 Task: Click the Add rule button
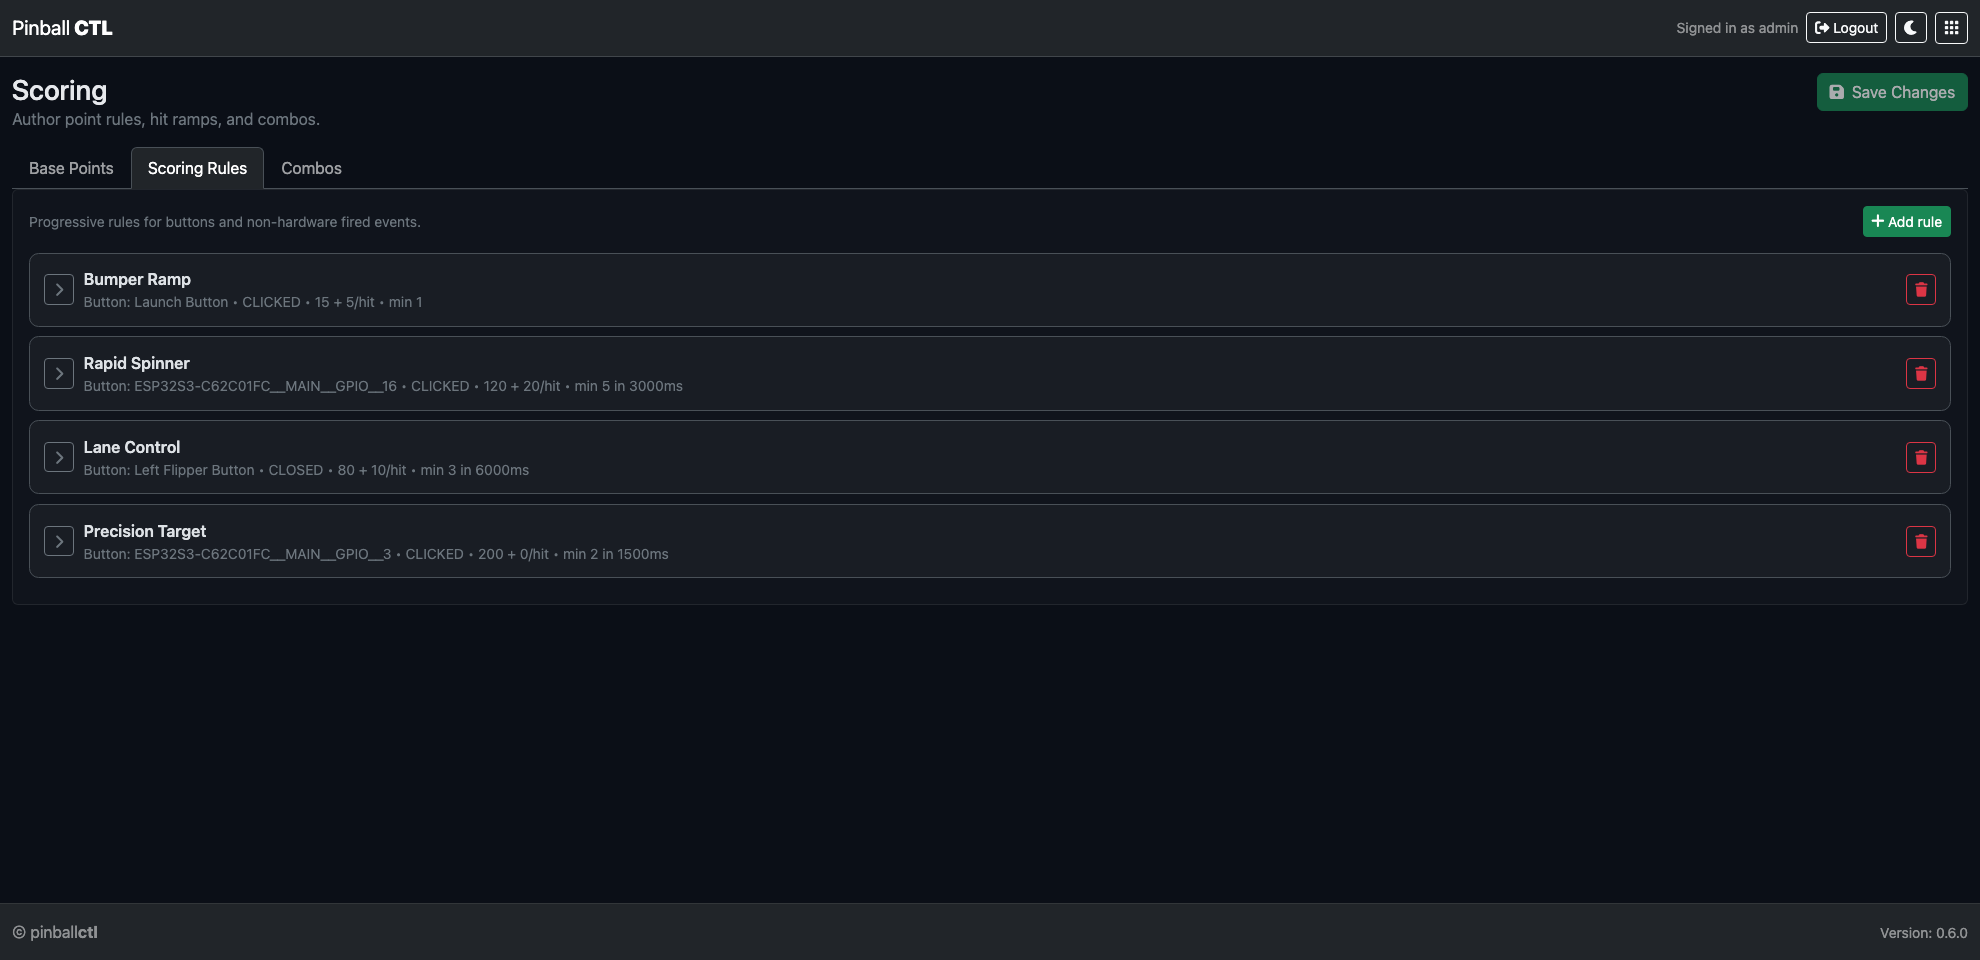point(1906,221)
